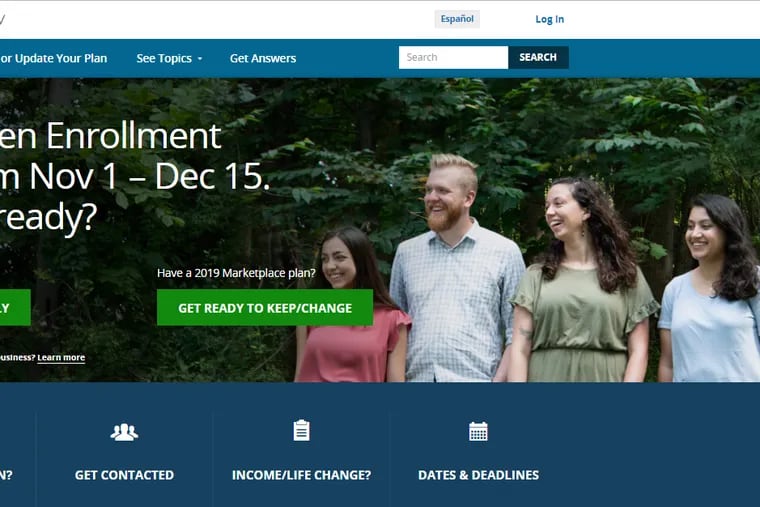
Task: Click the Get Ready to Keep/Change button
Action: click(265, 308)
